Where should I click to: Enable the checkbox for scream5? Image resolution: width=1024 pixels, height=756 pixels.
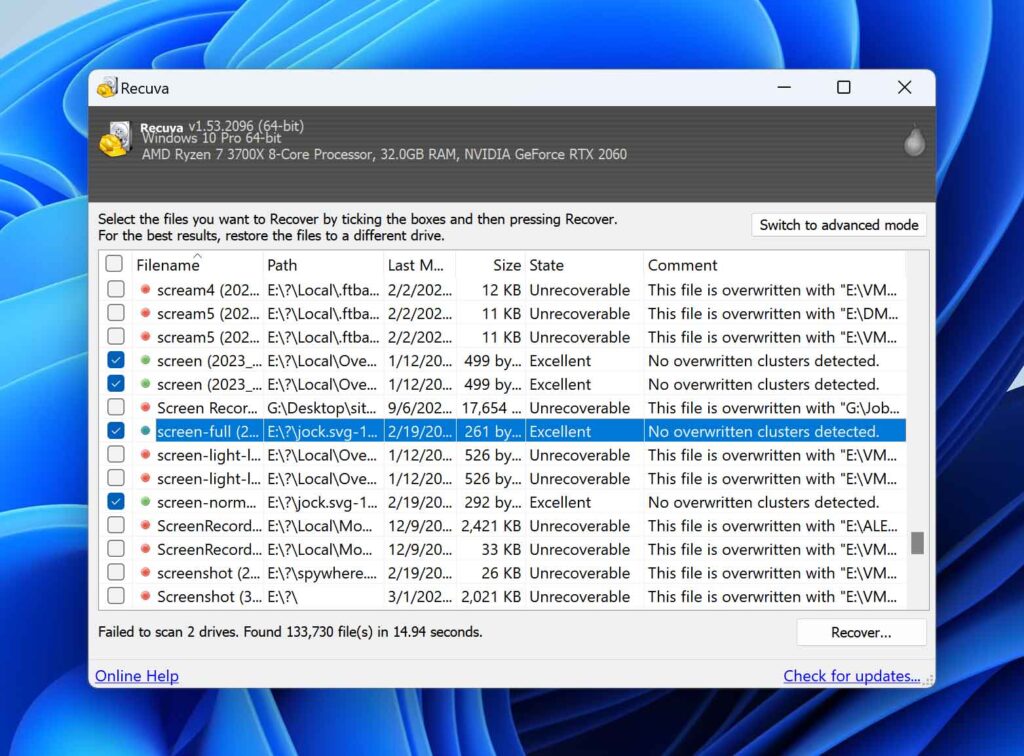point(115,313)
